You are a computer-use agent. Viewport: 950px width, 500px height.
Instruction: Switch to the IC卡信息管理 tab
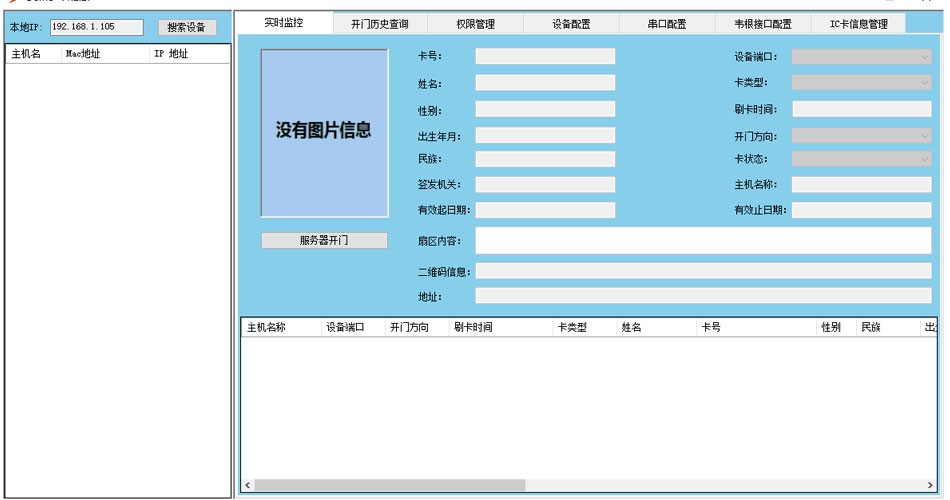click(858, 24)
